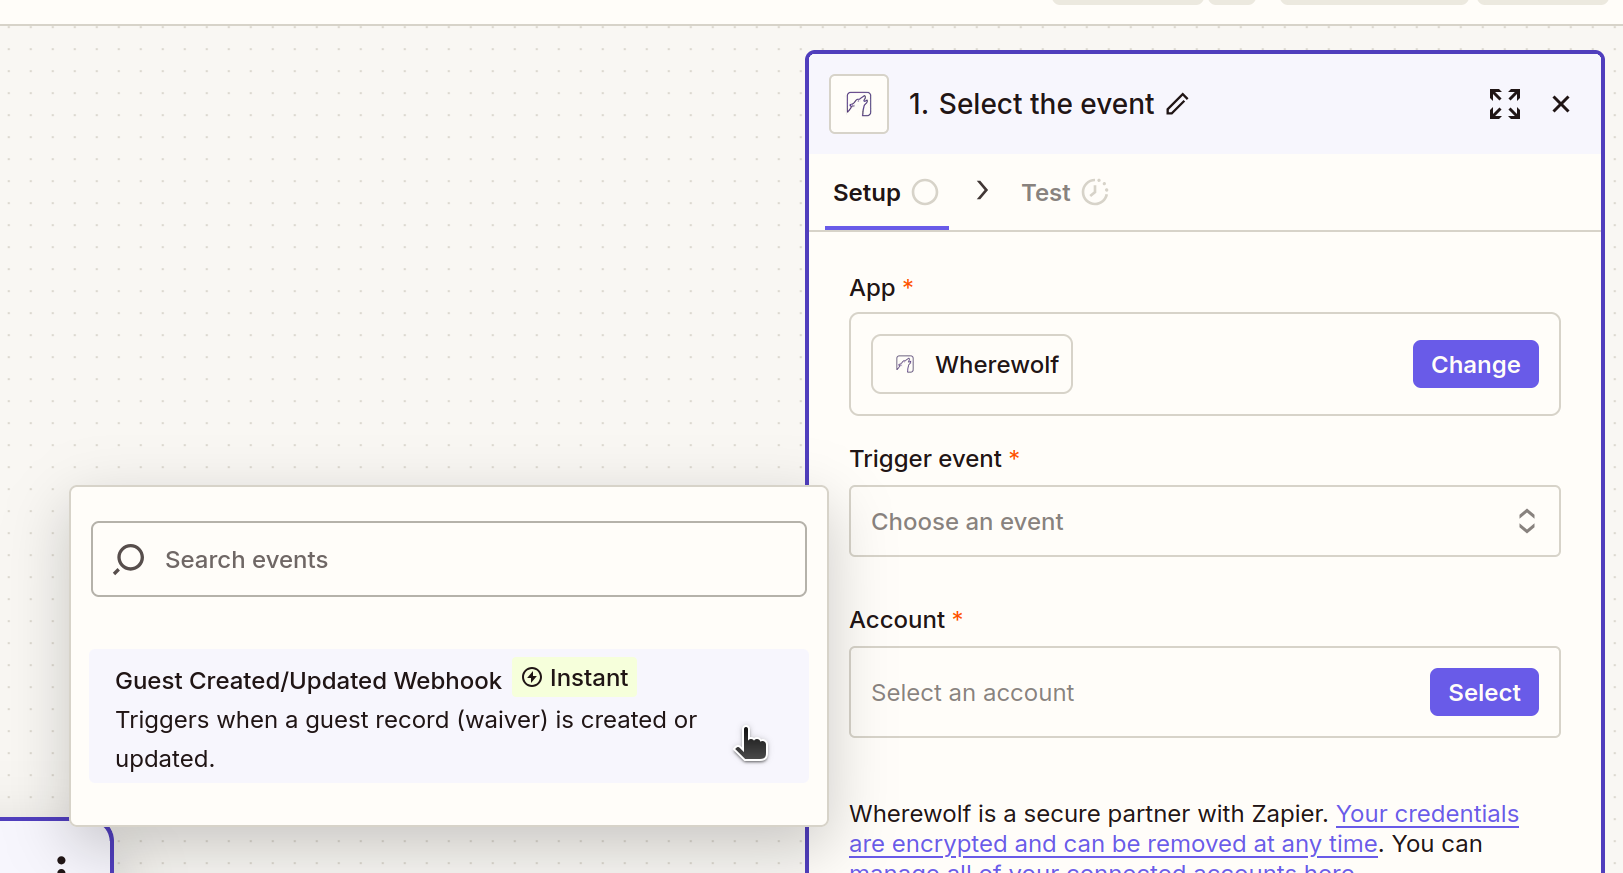Click the chevron between Setup and Test
Screen dimensions: 1623x873
(x=982, y=190)
